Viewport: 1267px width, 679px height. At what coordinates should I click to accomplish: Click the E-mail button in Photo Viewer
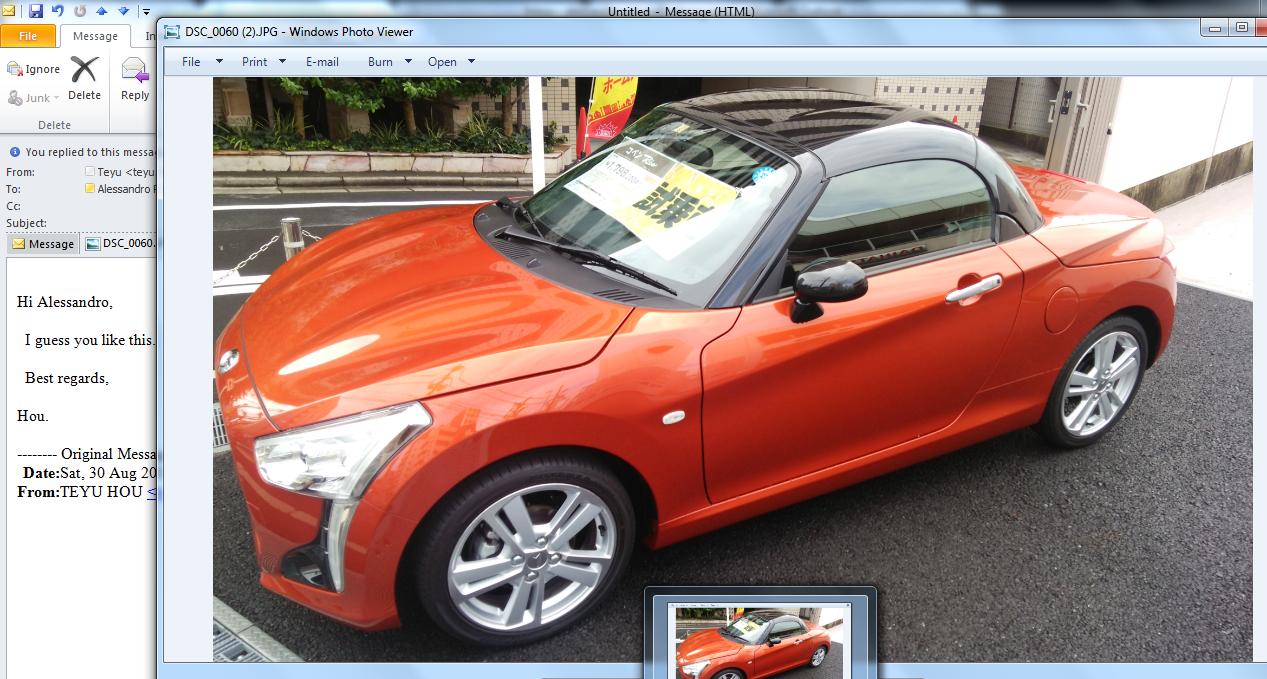[x=322, y=61]
